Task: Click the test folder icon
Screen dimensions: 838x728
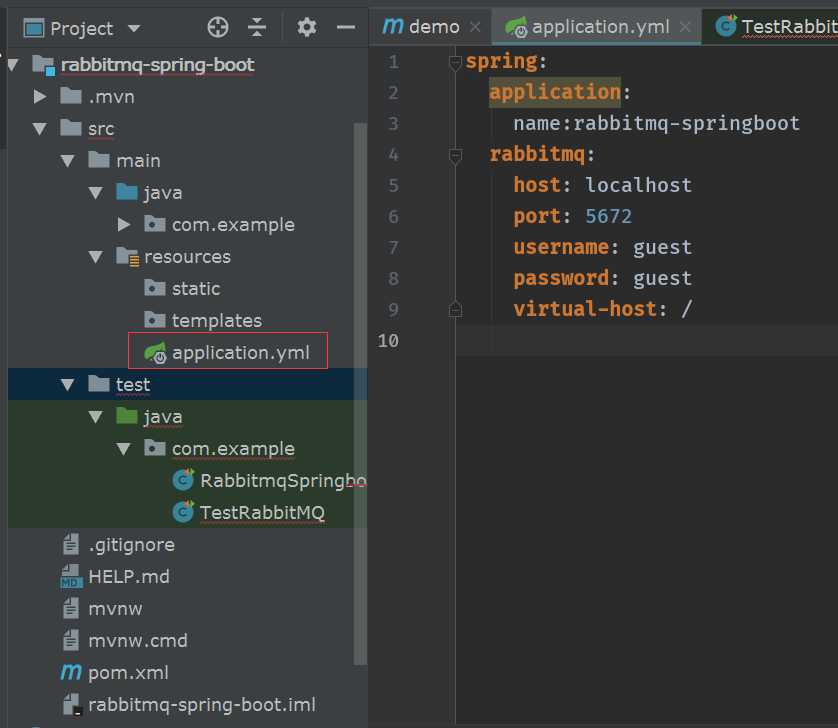Action: (x=99, y=384)
